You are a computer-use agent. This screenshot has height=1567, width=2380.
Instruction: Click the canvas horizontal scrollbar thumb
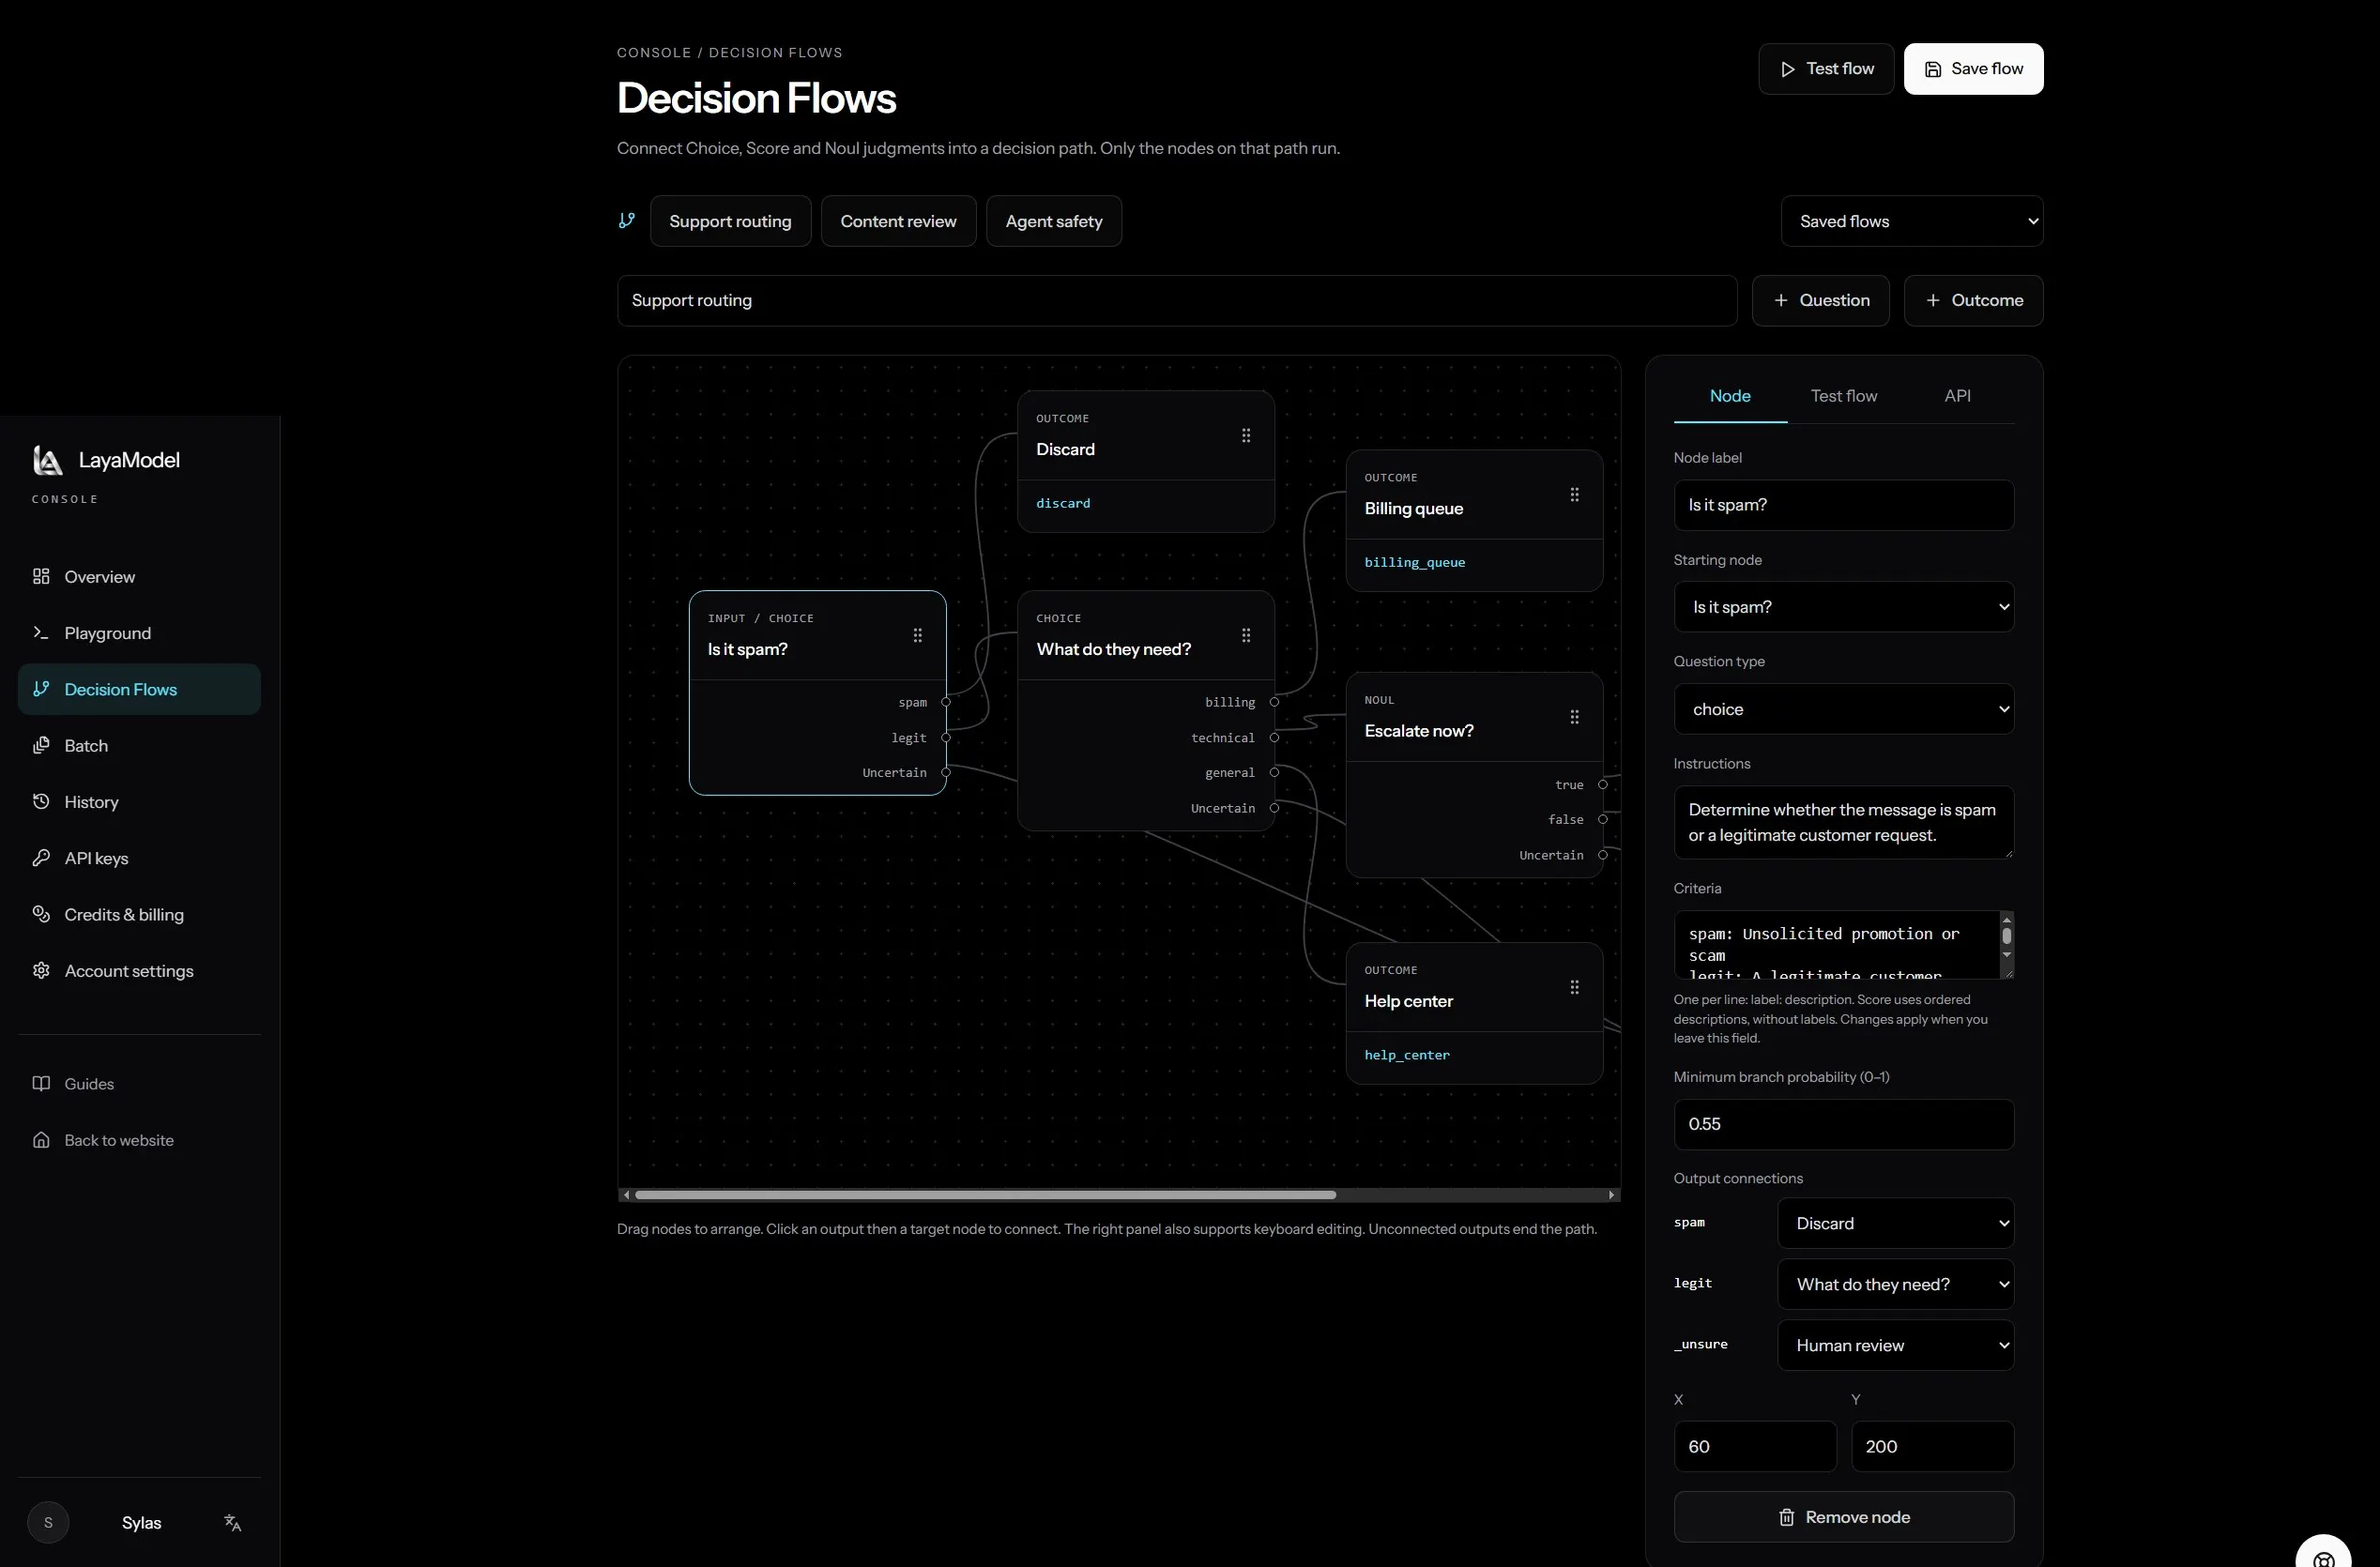coord(985,1194)
